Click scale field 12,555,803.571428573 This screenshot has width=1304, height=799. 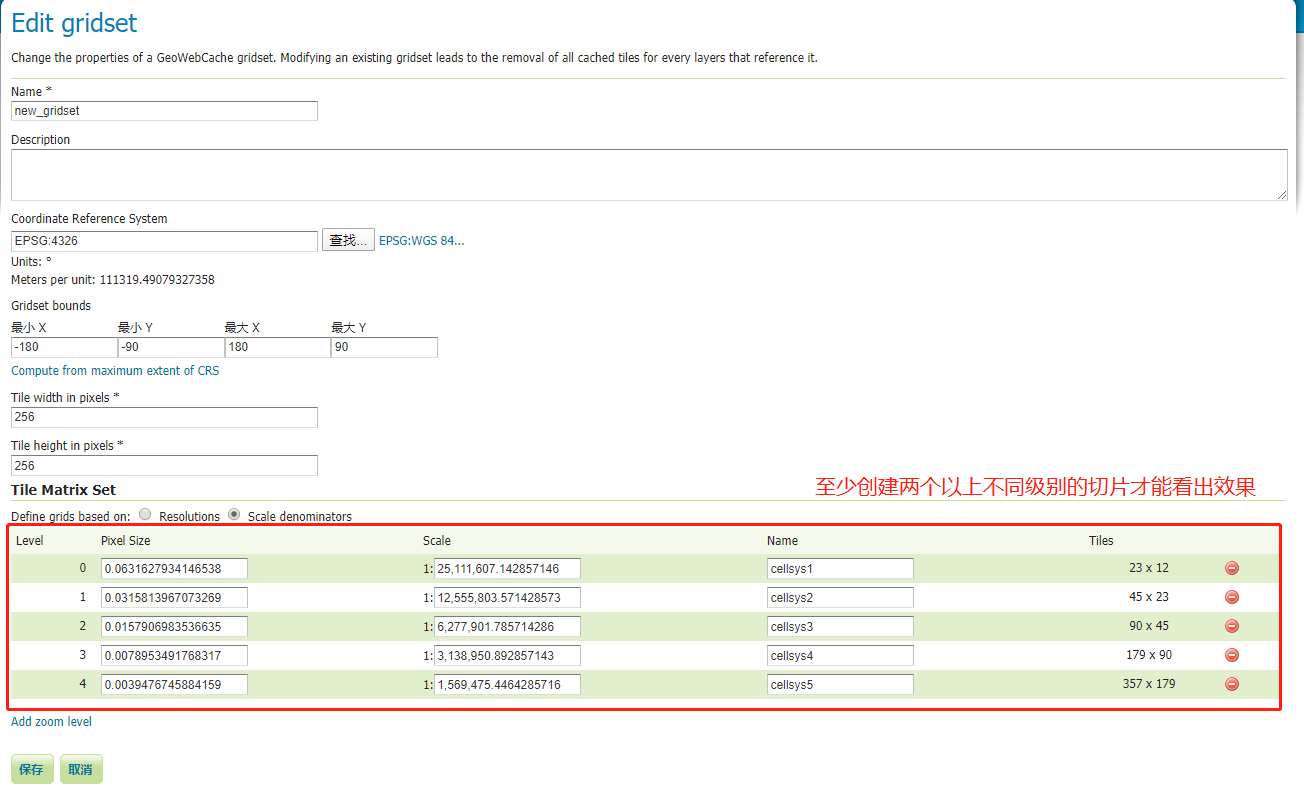coord(507,597)
